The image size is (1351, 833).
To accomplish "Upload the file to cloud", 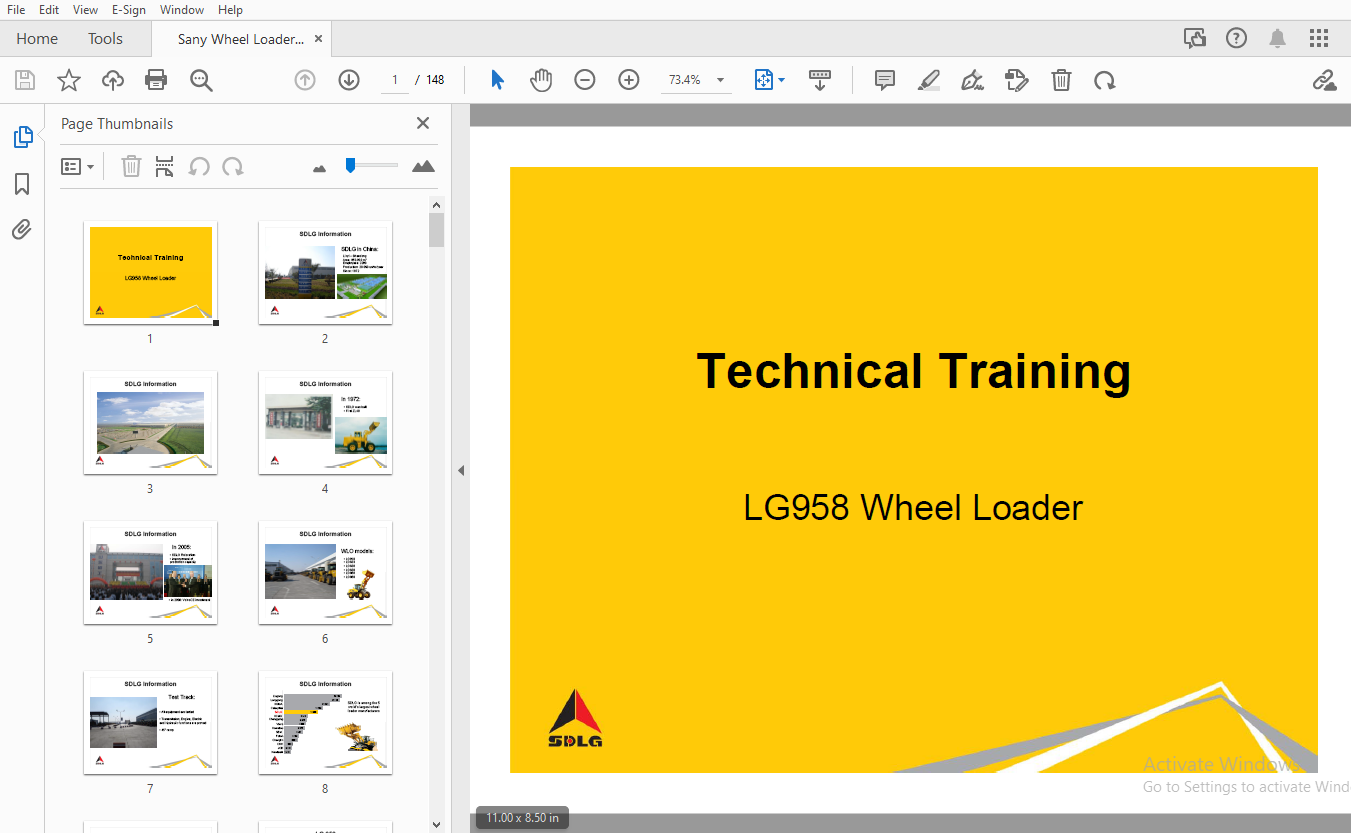I will (x=113, y=80).
